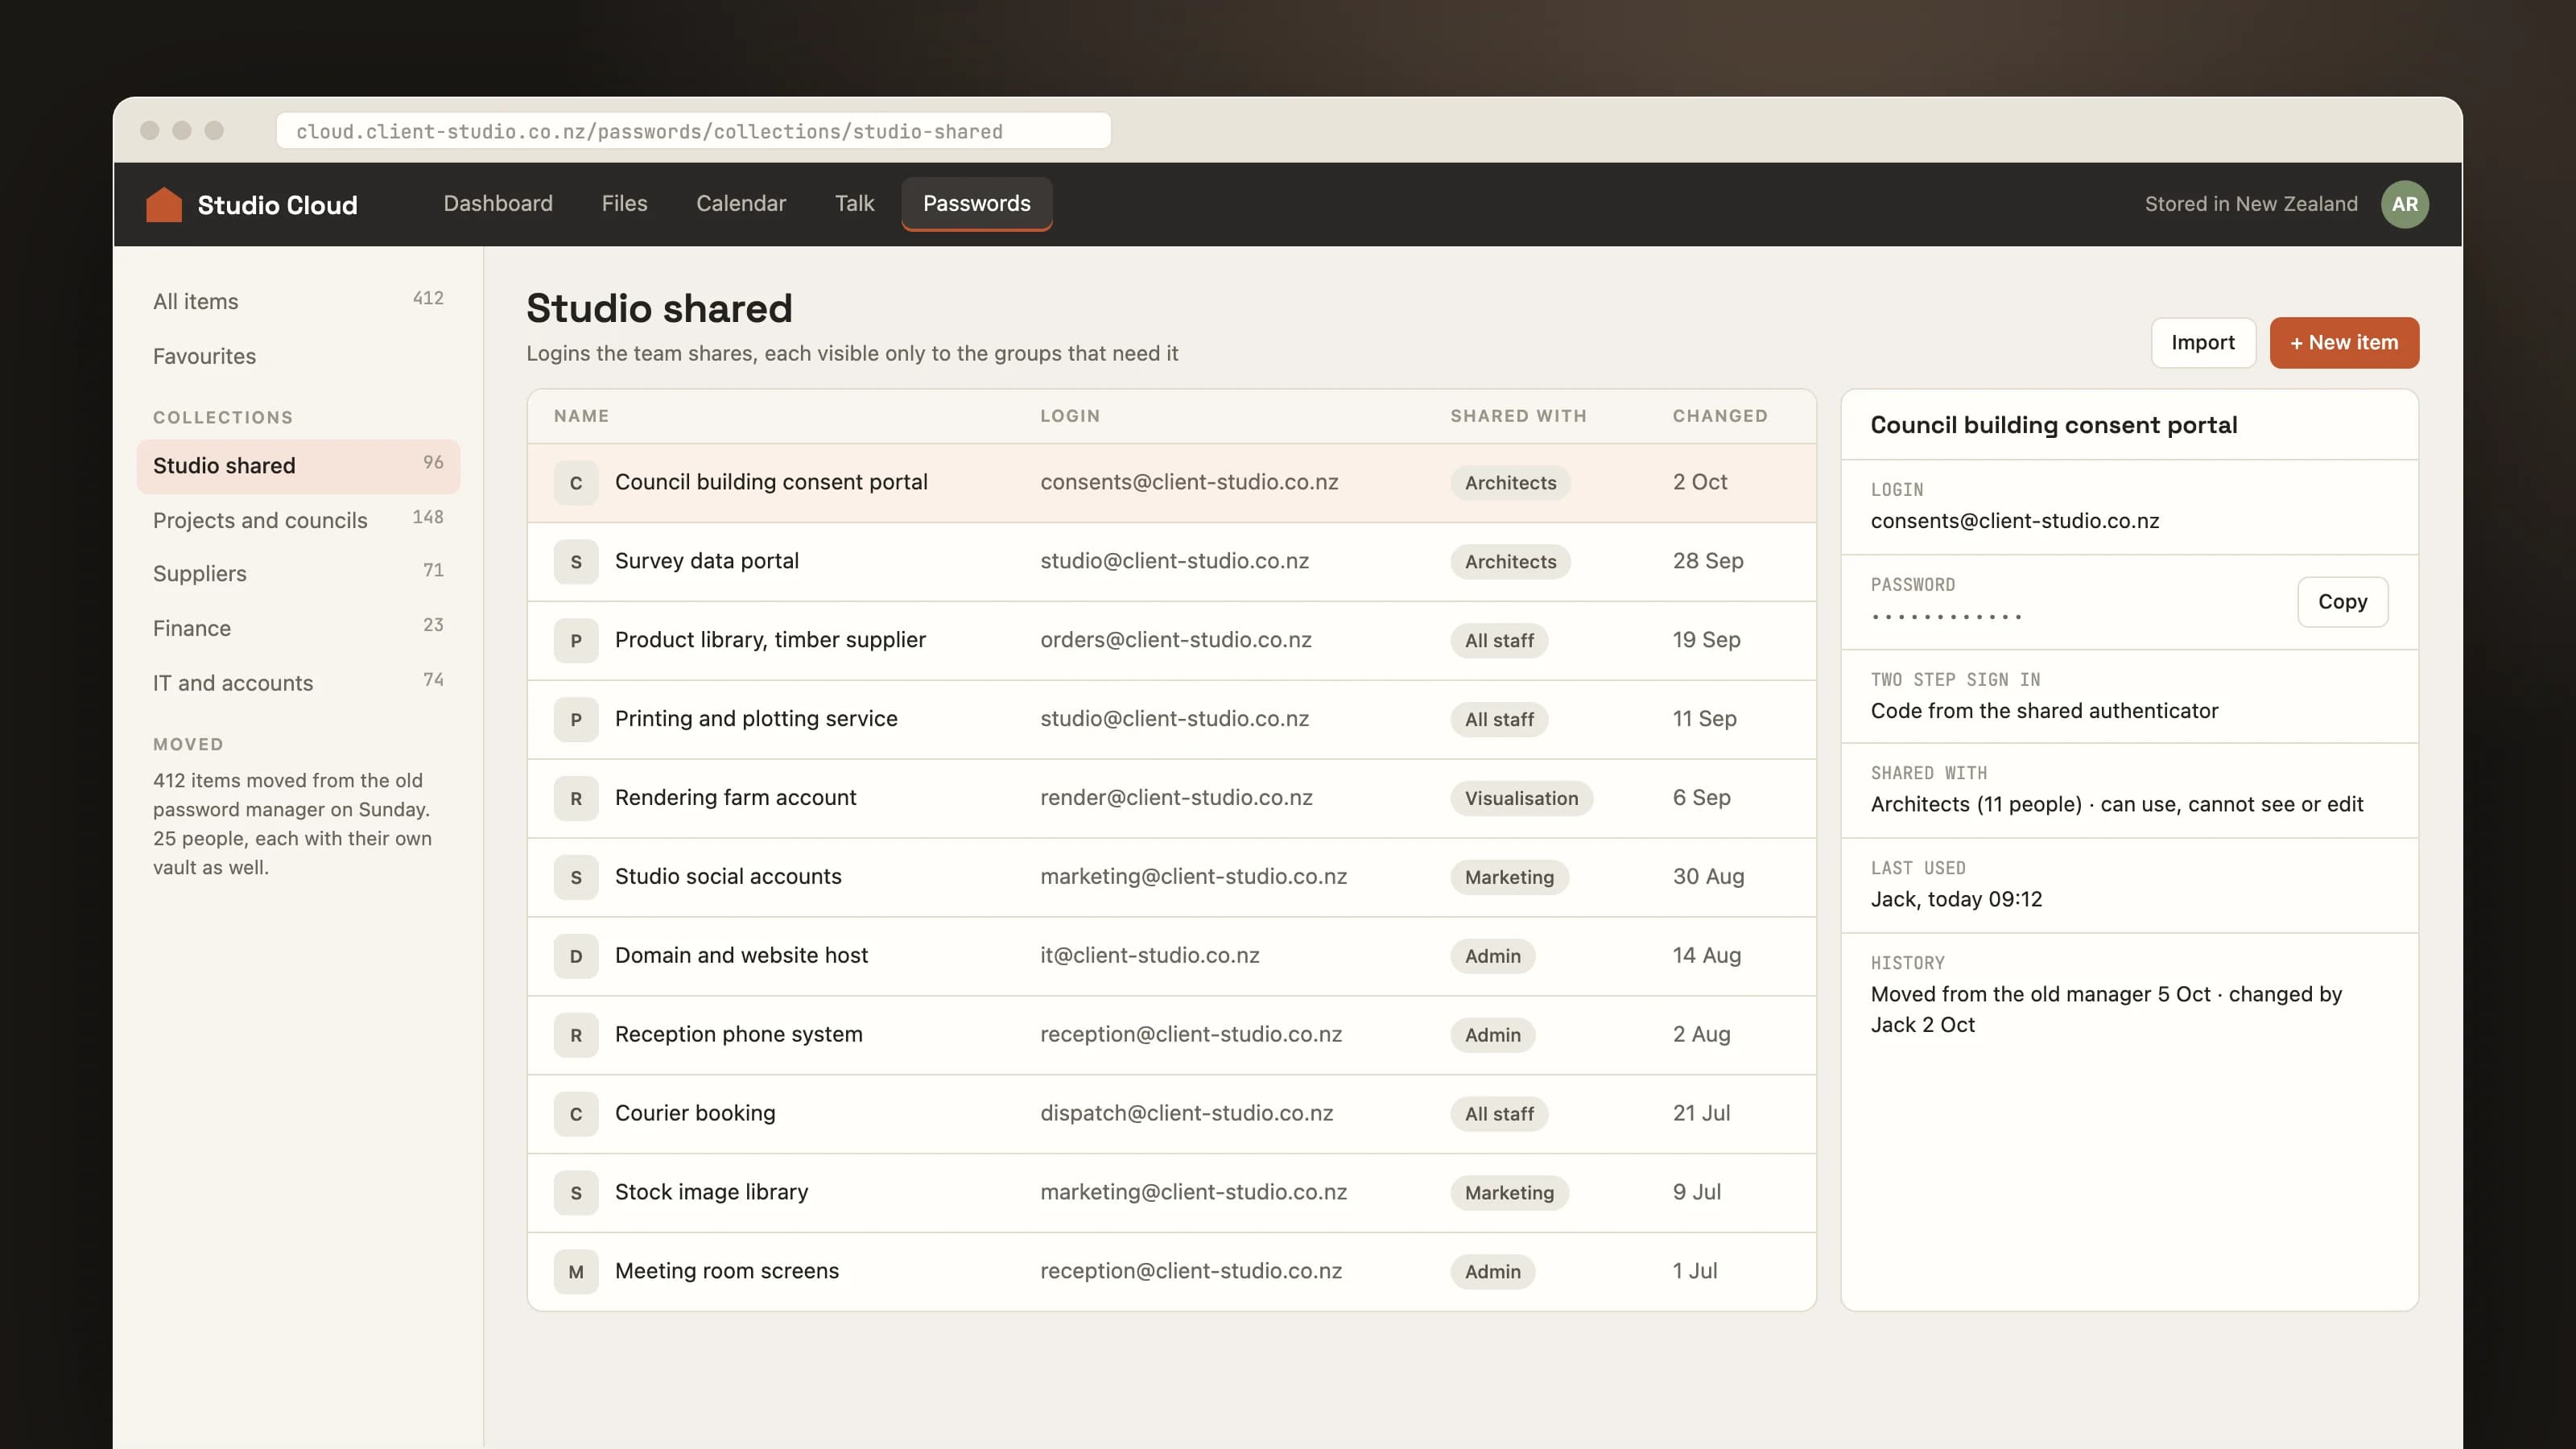
Task: Show All items in the sidebar
Action: (x=298, y=301)
